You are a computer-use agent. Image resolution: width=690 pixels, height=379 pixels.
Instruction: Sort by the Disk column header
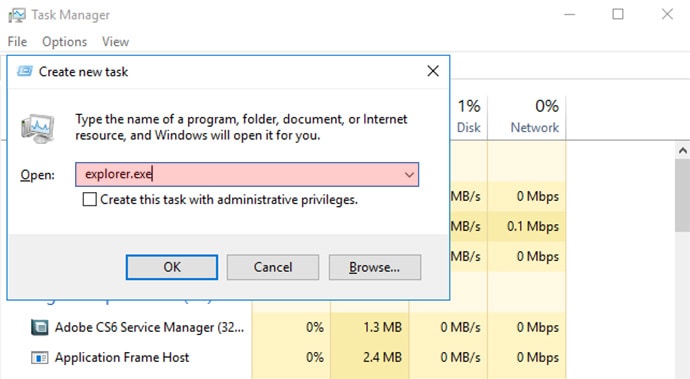click(469, 117)
